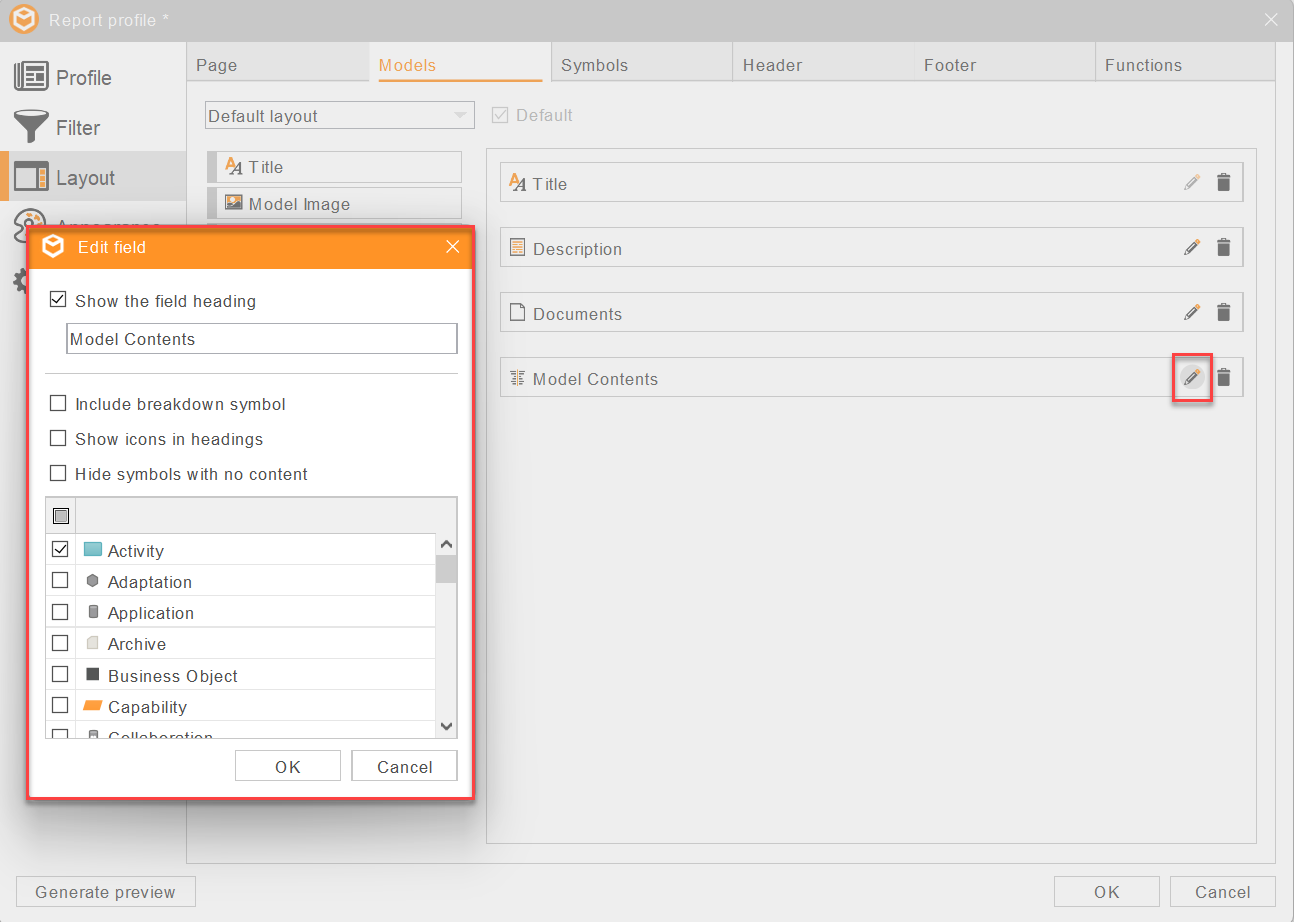
Task: Open the Default layout dropdown
Action: [x=339, y=115]
